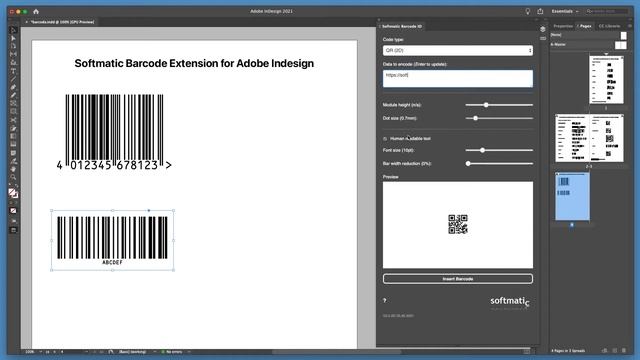Open the Code type dropdown showing QR (2D)
This screenshot has width=640, height=360.
[x=458, y=50]
